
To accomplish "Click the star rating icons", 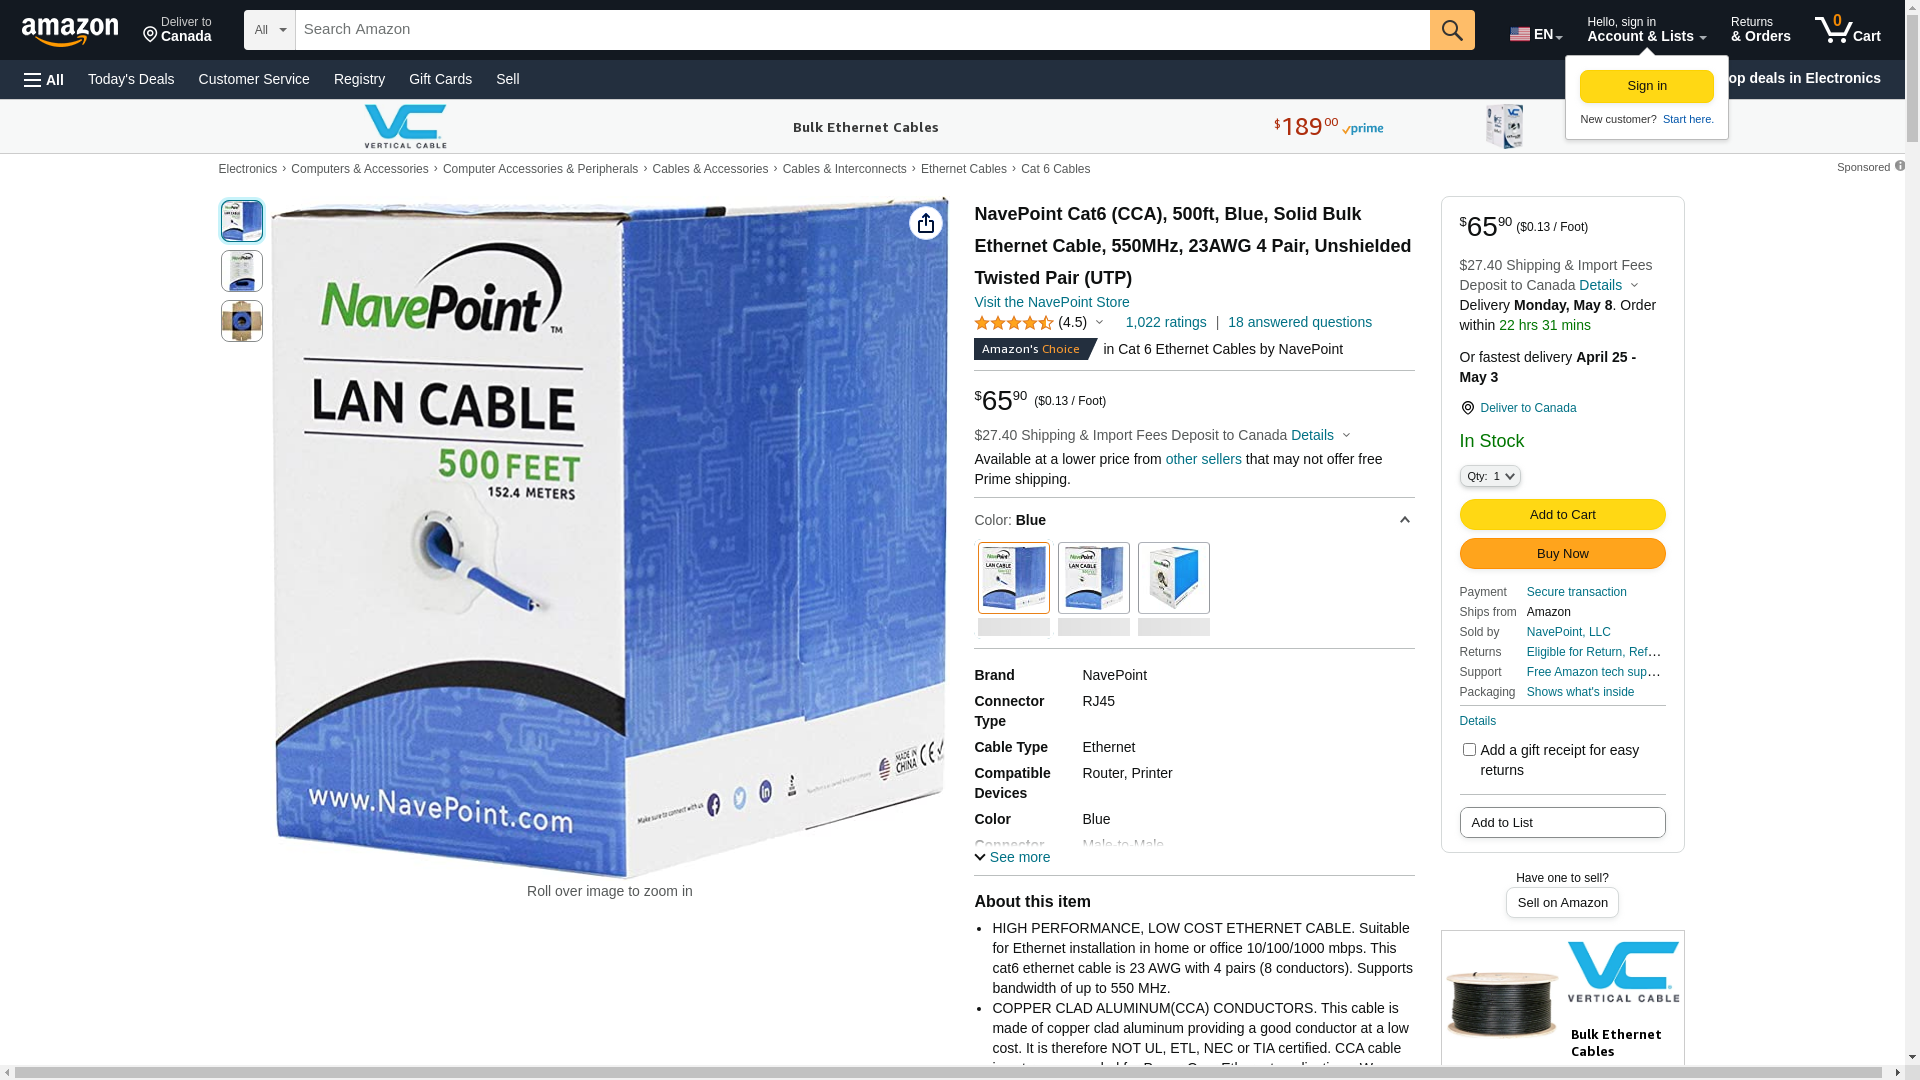I will [x=1013, y=323].
